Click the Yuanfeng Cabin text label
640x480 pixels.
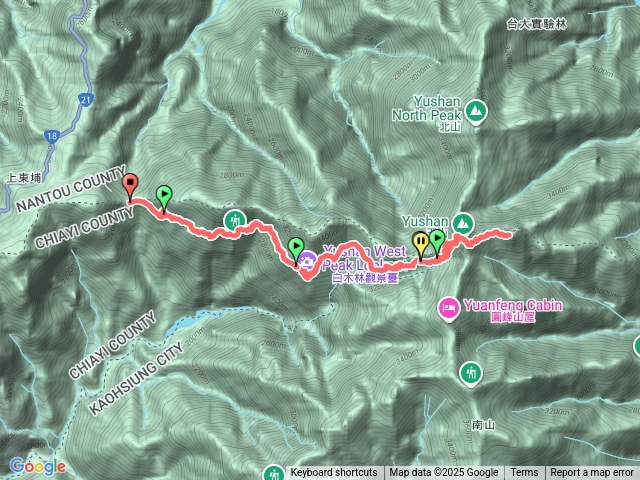513,305
